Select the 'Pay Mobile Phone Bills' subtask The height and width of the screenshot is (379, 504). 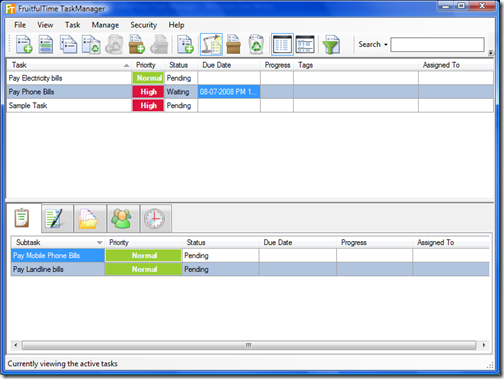58,256
